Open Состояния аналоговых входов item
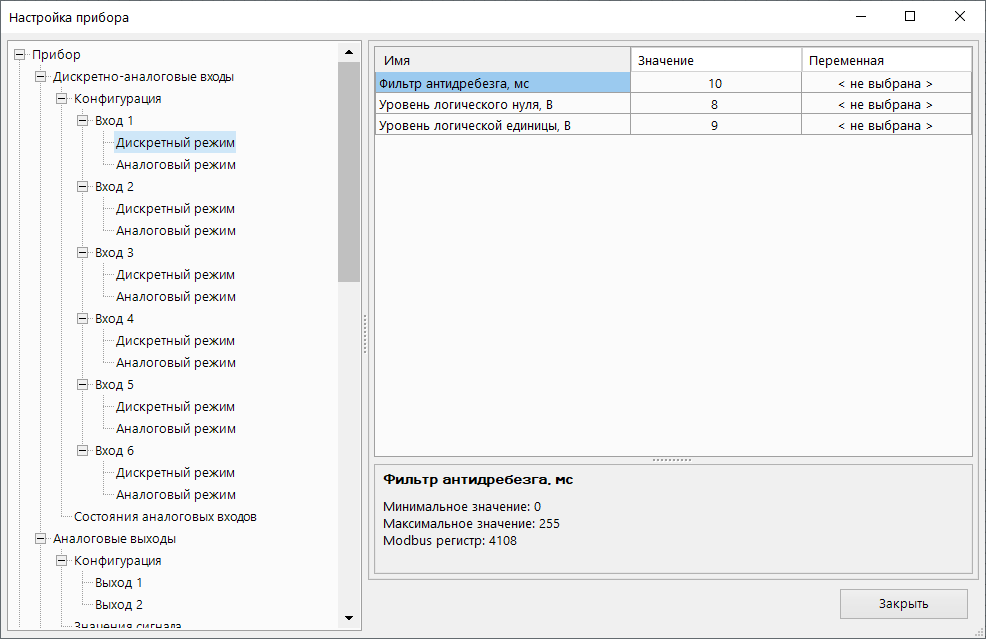Screen dimensions: 986x639 coord(165,517)
